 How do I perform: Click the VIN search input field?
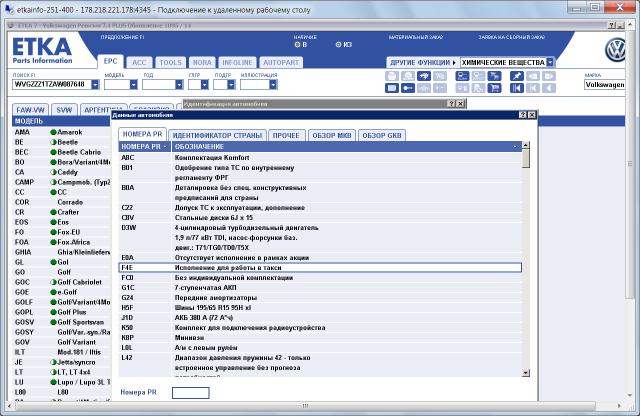(x=52, y=85)
